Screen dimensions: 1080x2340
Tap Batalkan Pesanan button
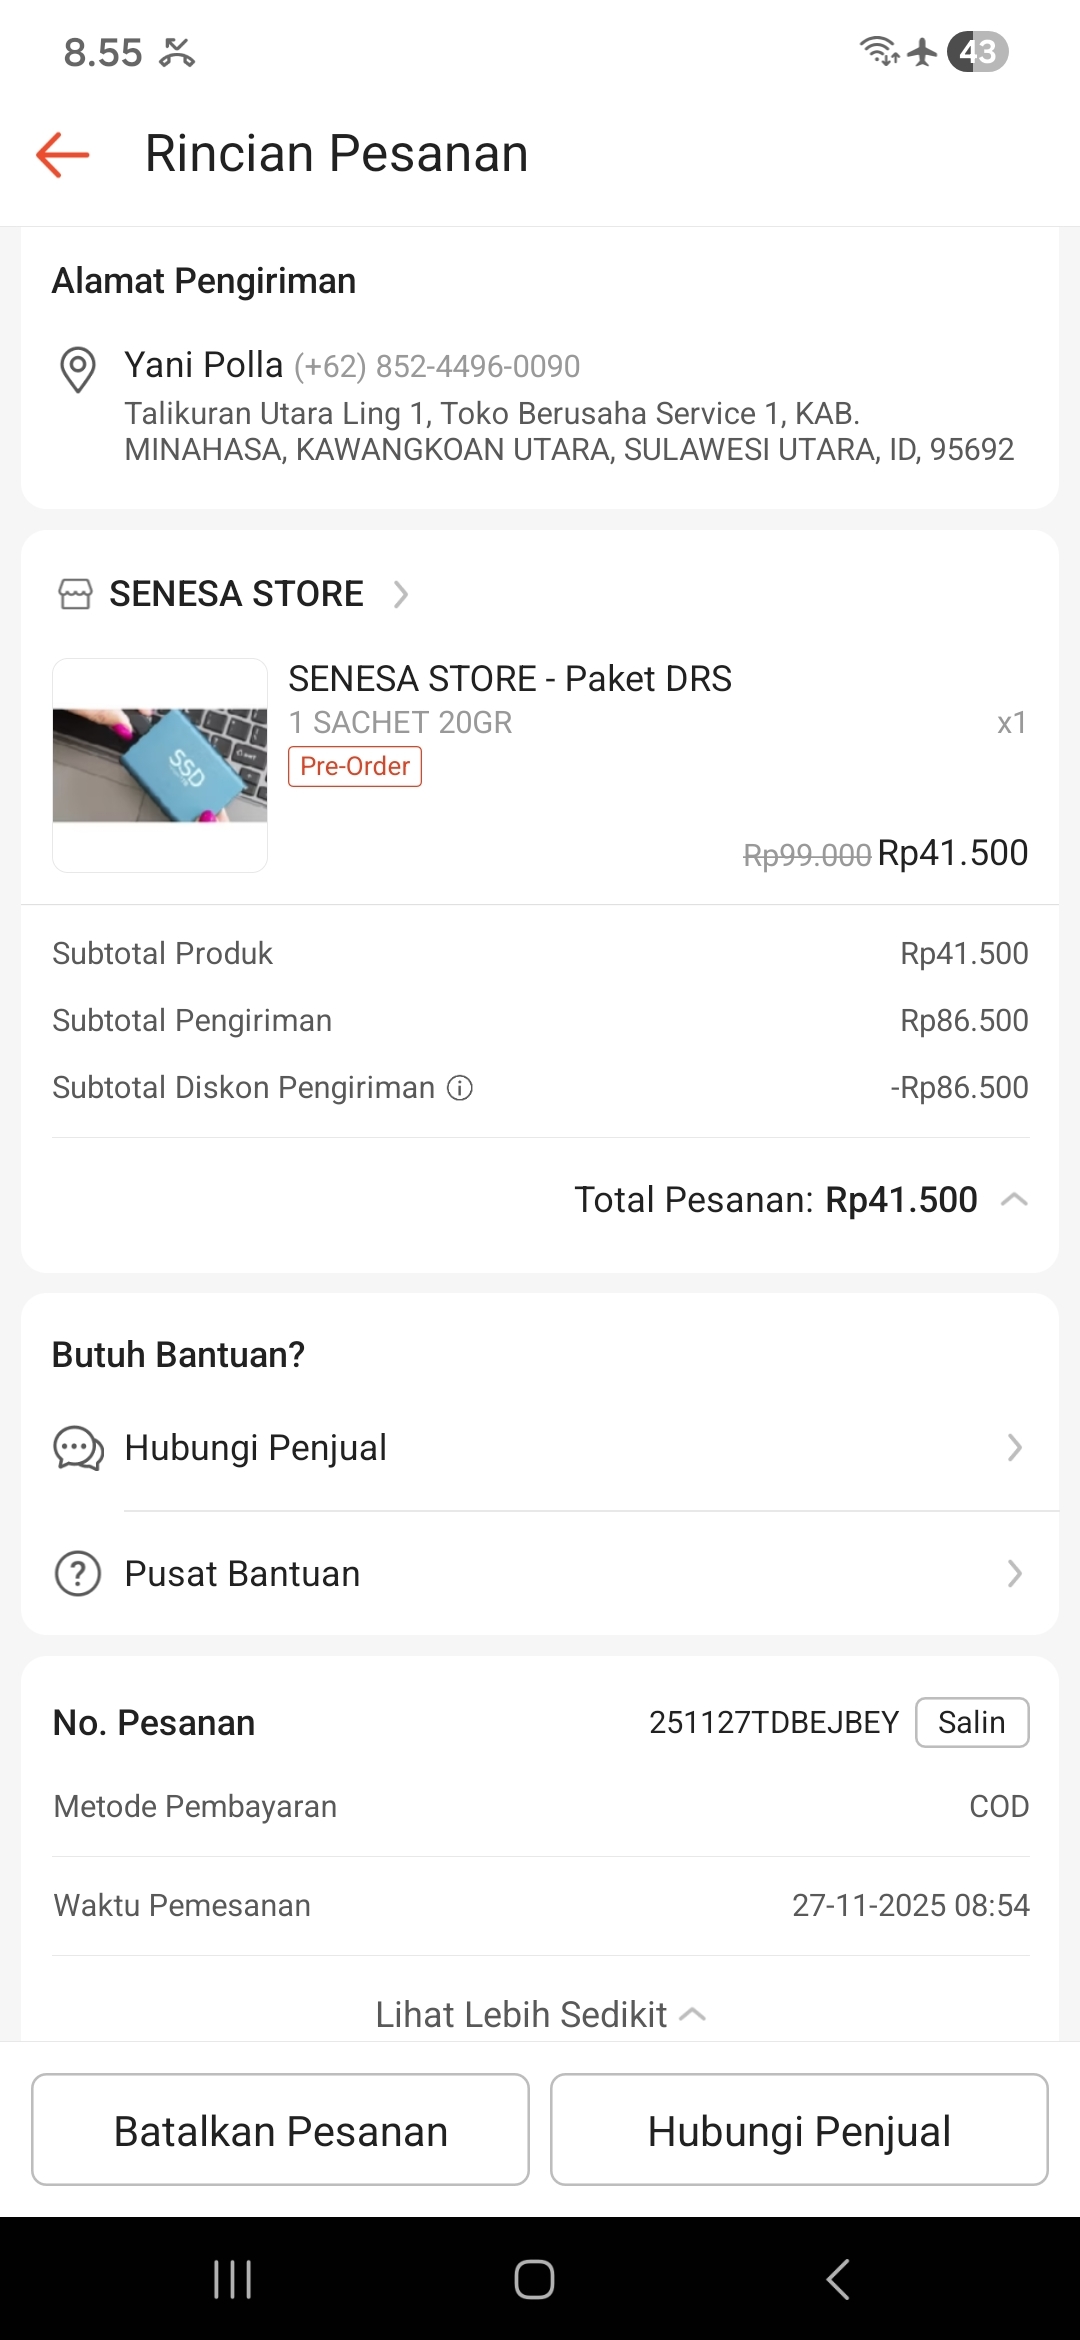280,2130
